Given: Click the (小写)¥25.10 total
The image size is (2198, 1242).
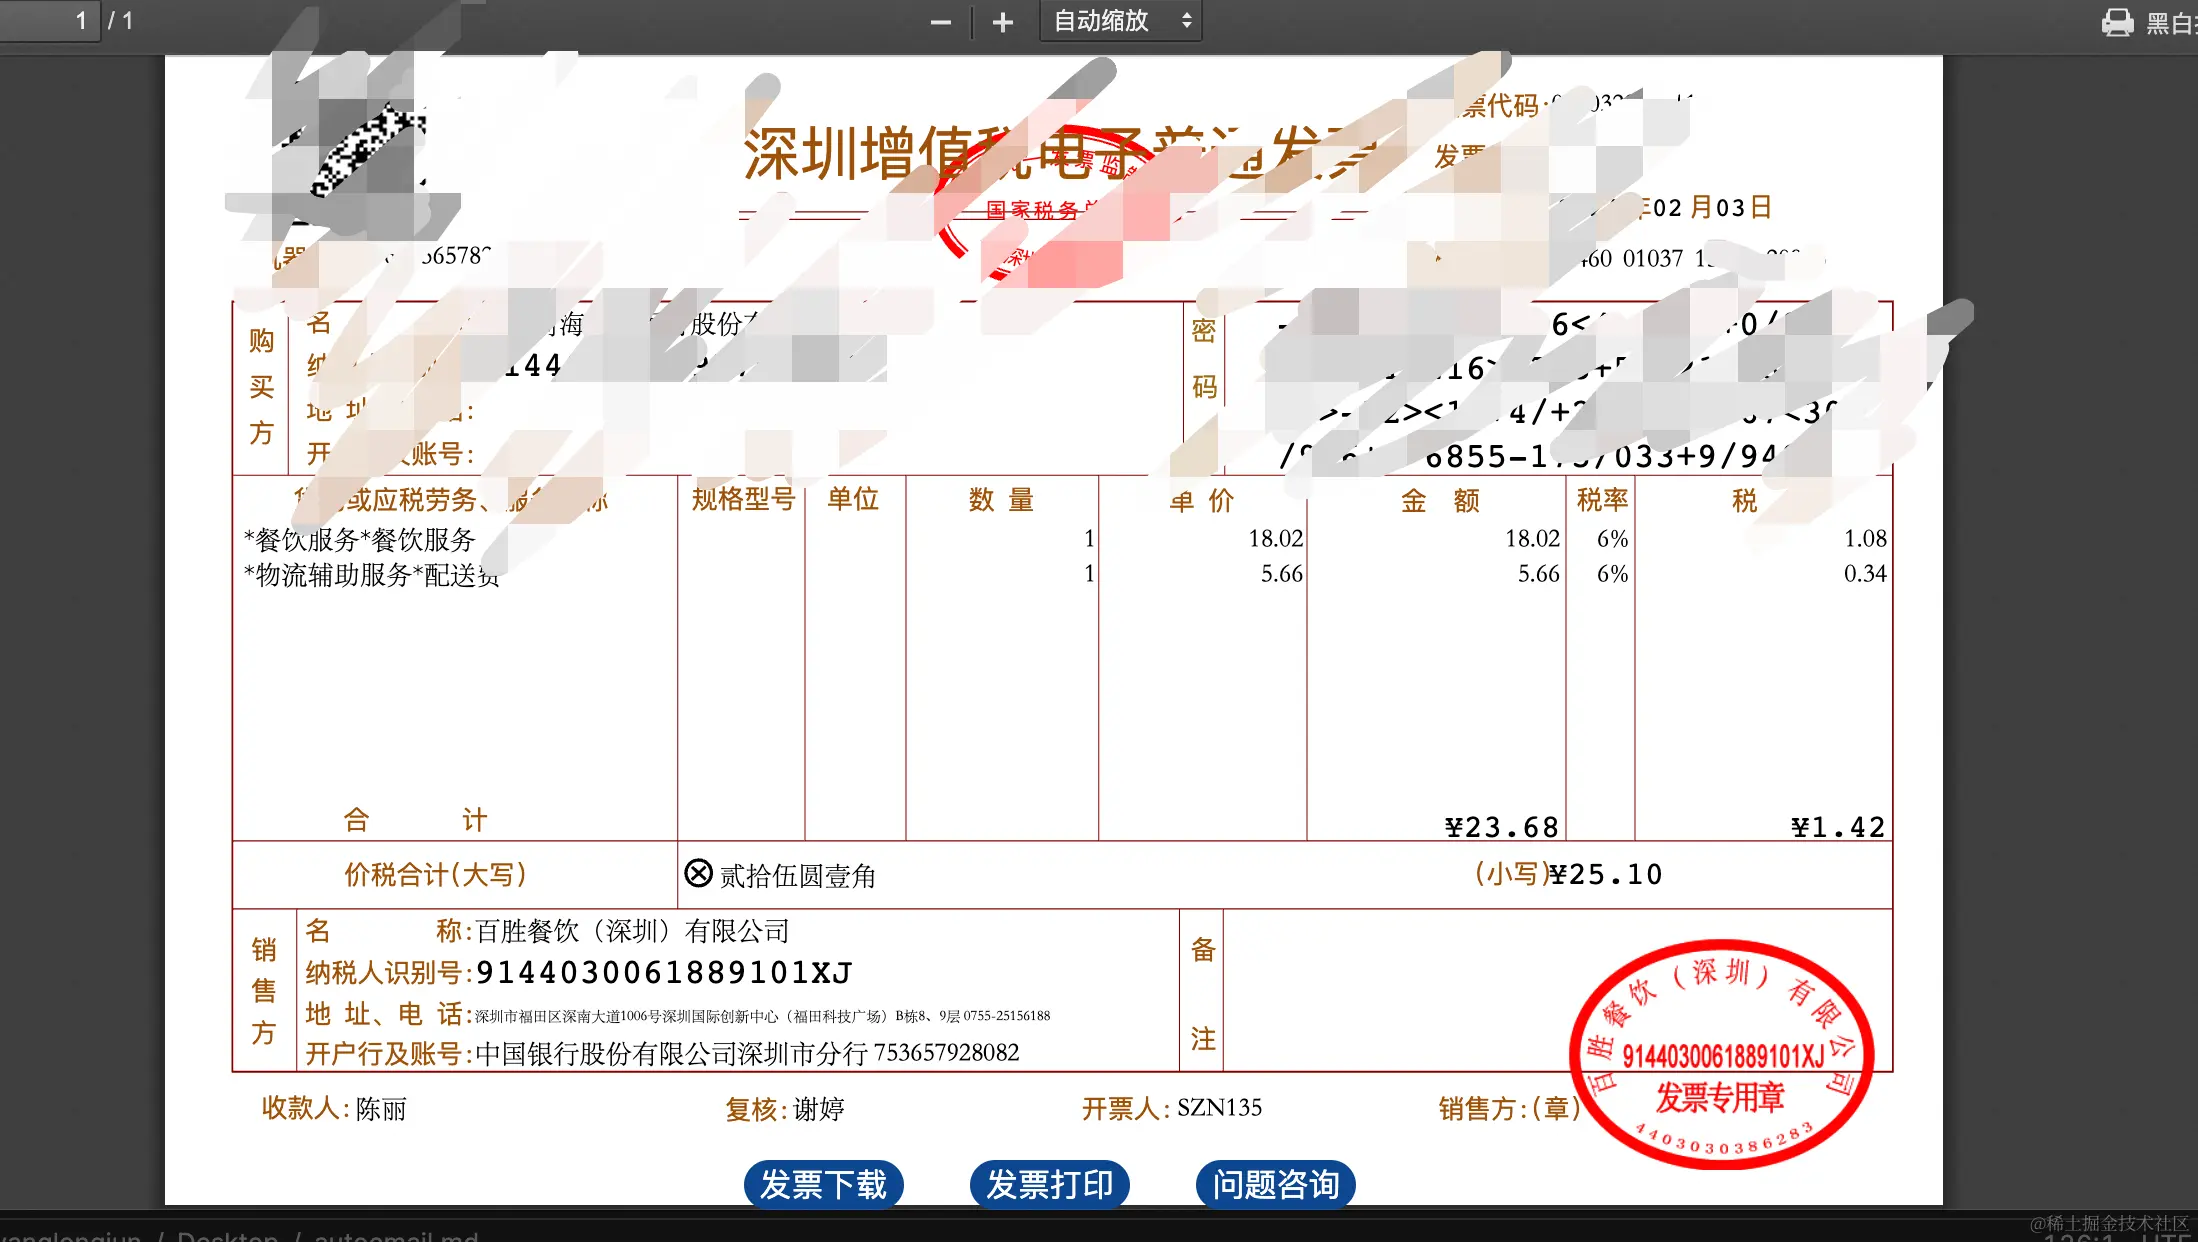Looking at the screenshot, I should click(x=1568, y=874).
